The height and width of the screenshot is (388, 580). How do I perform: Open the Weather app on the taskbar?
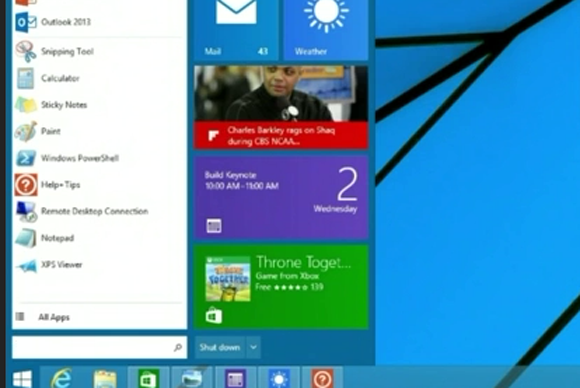[x=279, y=378]
